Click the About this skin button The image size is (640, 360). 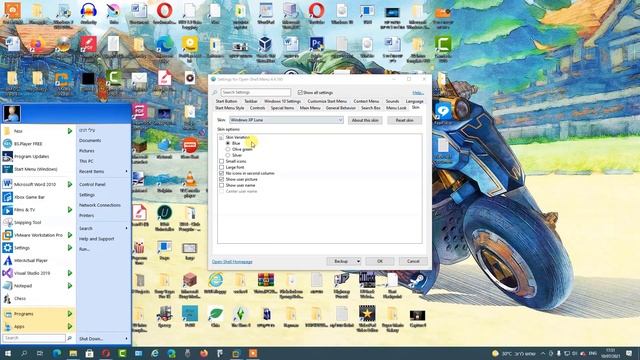pyautogui.click(x=365, y=120)
